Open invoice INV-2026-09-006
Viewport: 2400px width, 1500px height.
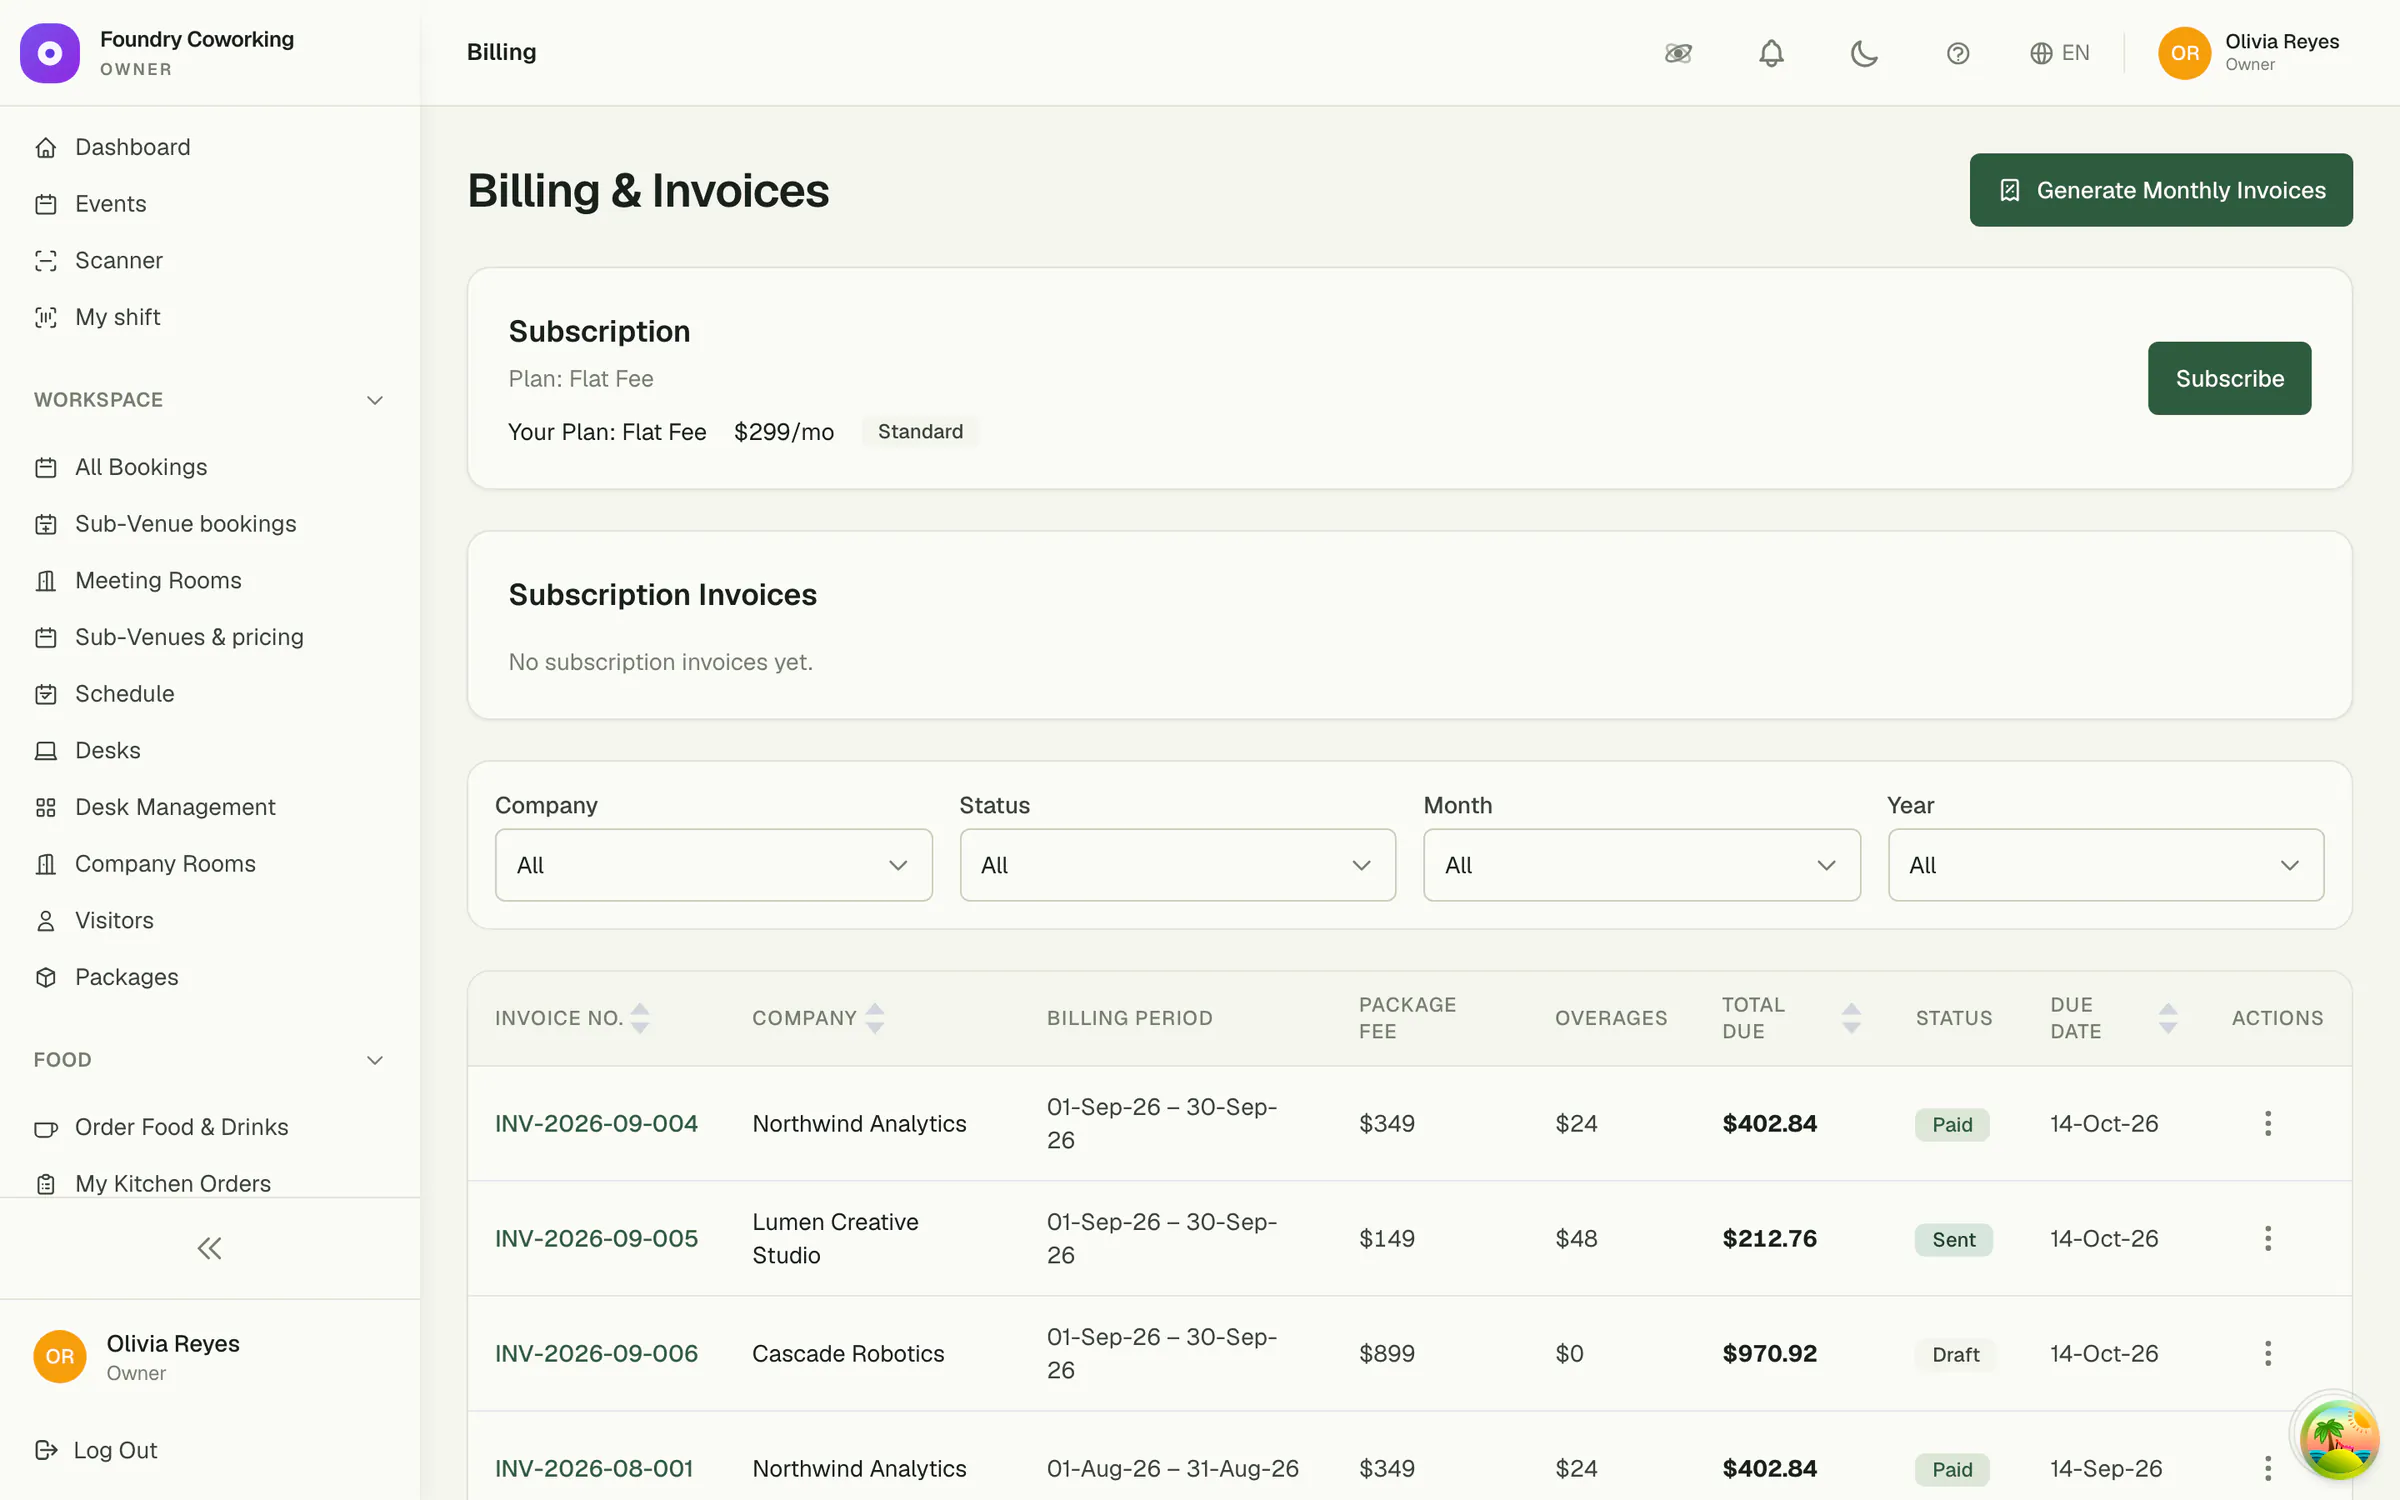pos(596,1353)
